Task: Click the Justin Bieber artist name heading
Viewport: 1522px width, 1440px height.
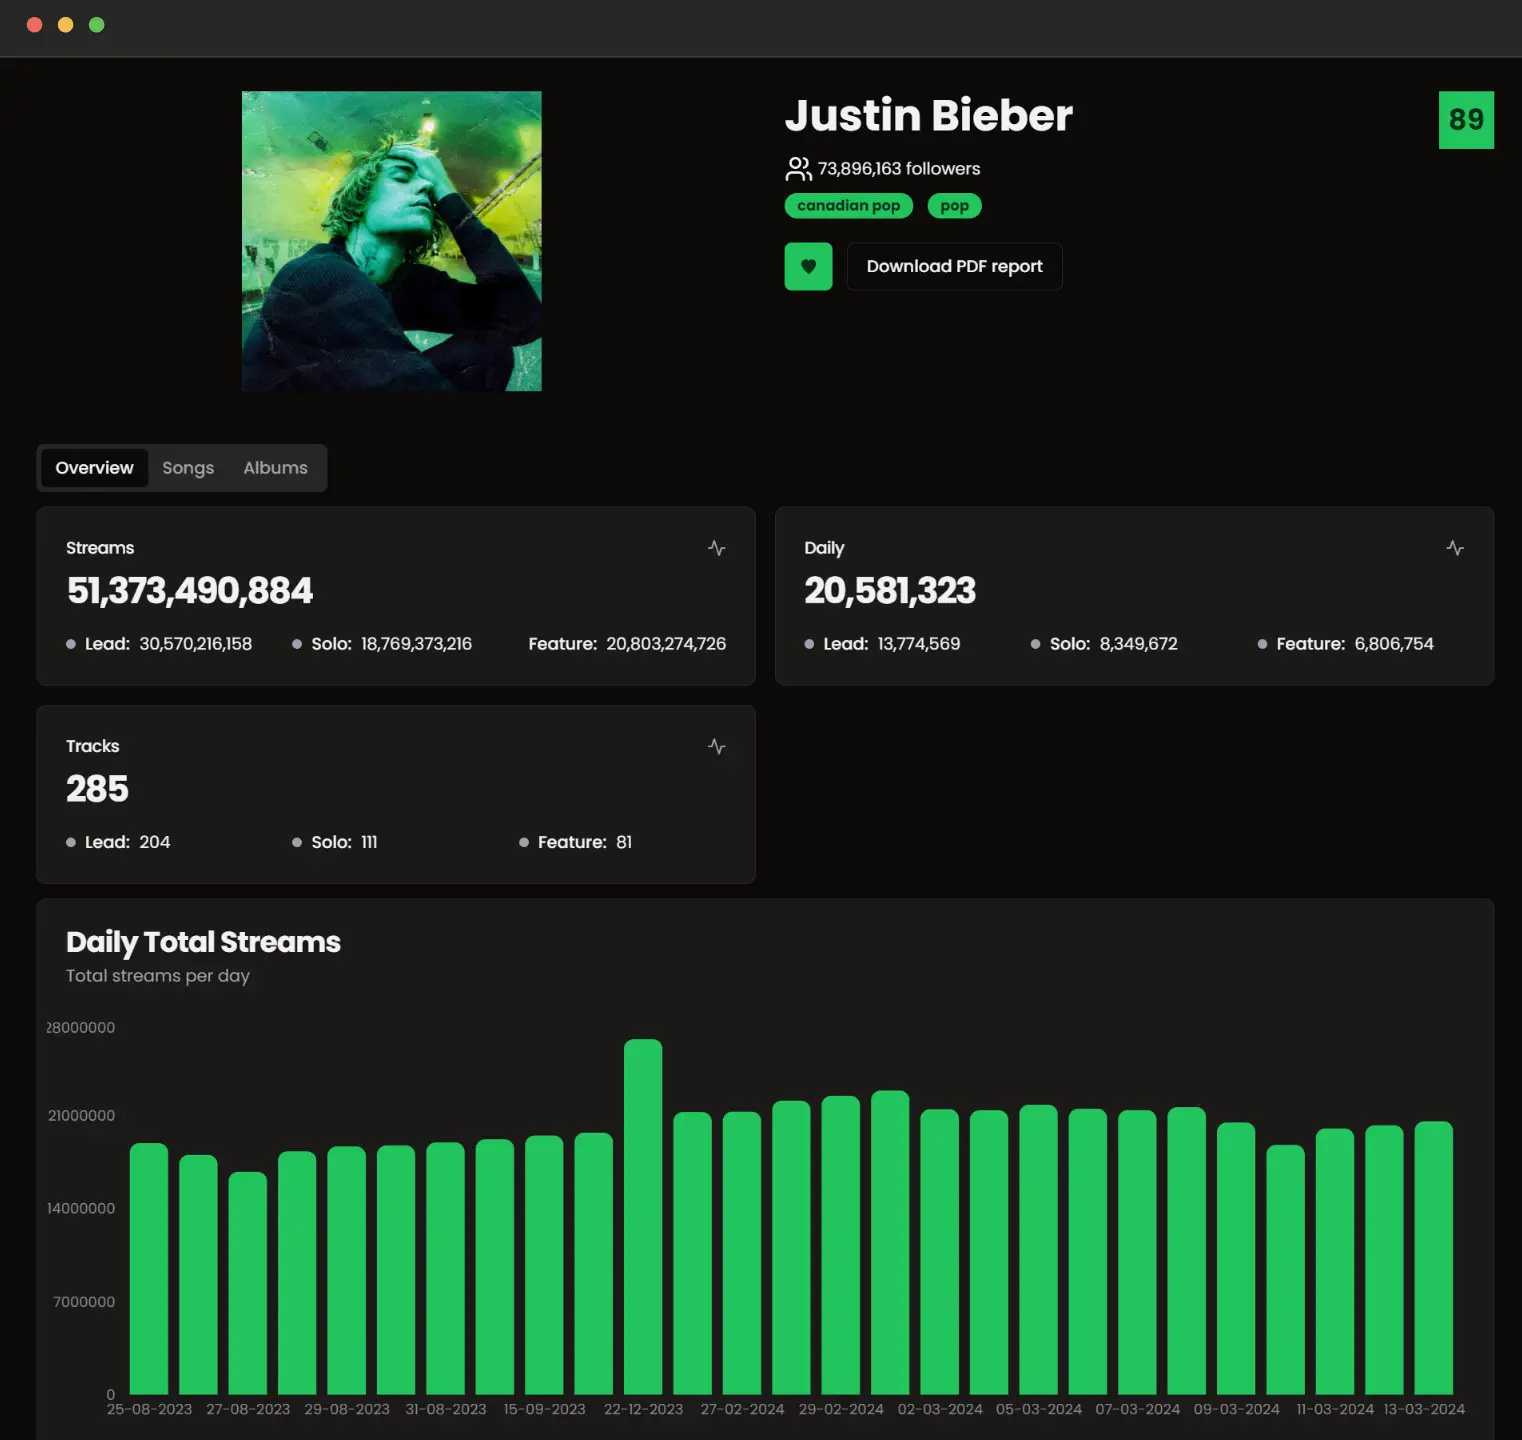Action: [928, 116]
